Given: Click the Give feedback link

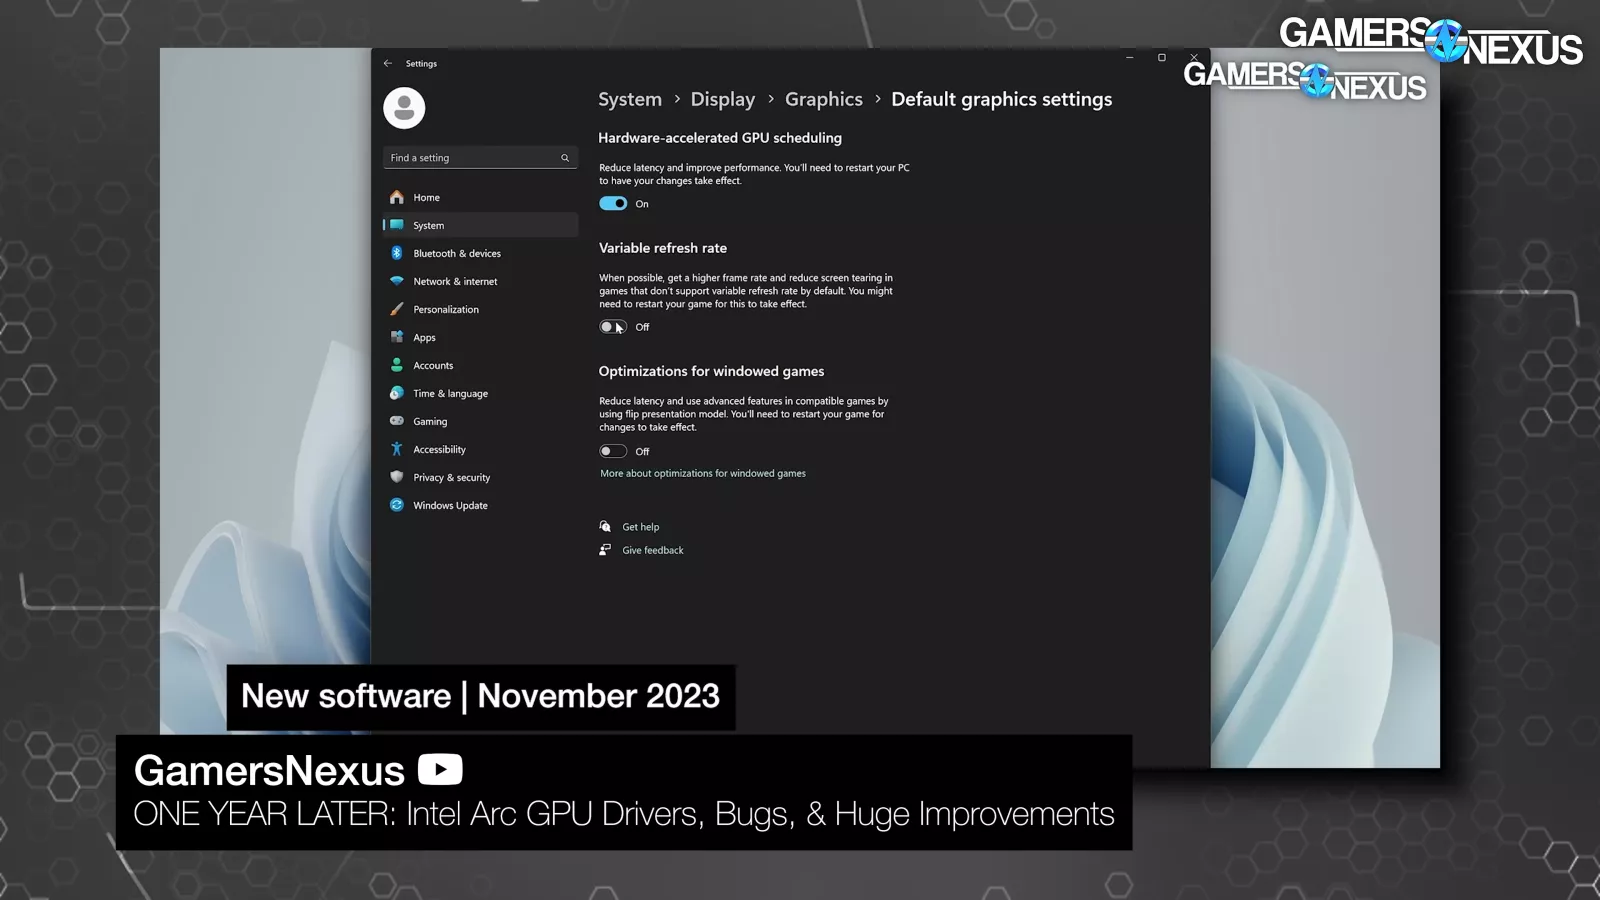Looking at the screenshot, I should pos(652,550).
